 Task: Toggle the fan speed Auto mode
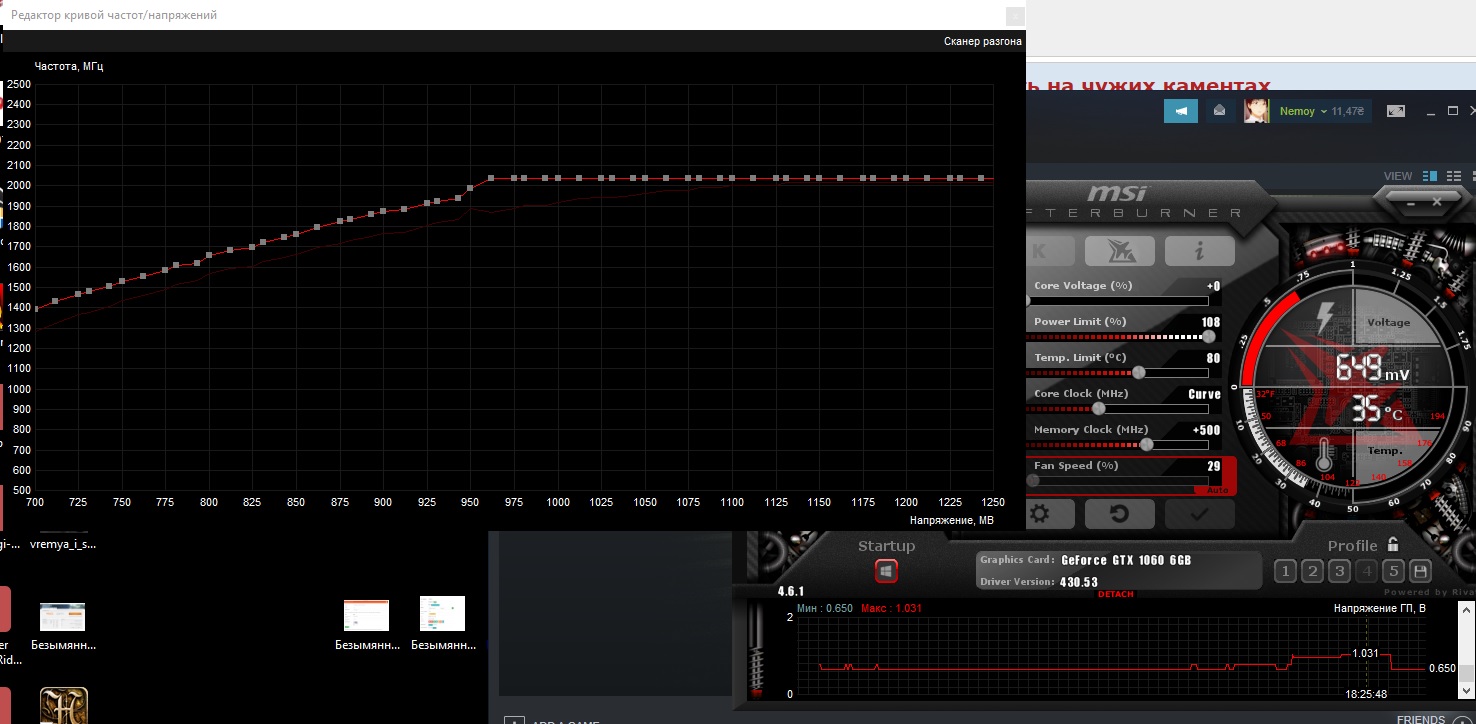[x=1217, y=491]
